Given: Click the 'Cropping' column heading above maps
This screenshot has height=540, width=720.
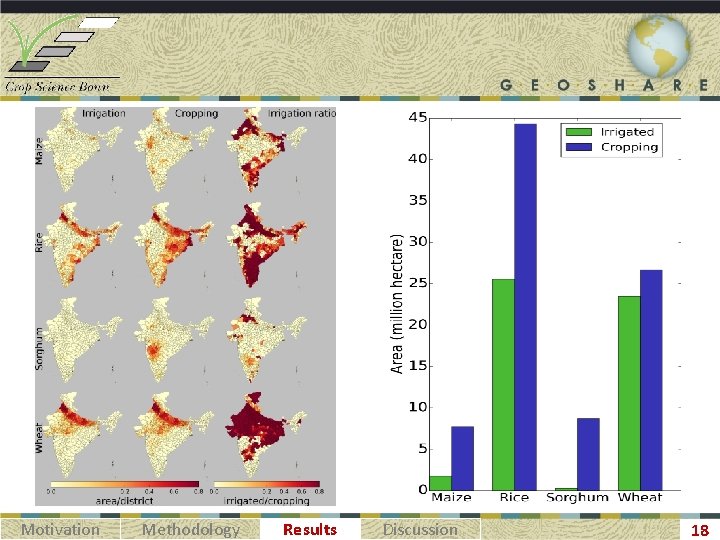Looking at the screenshot, I should point(197,113).
